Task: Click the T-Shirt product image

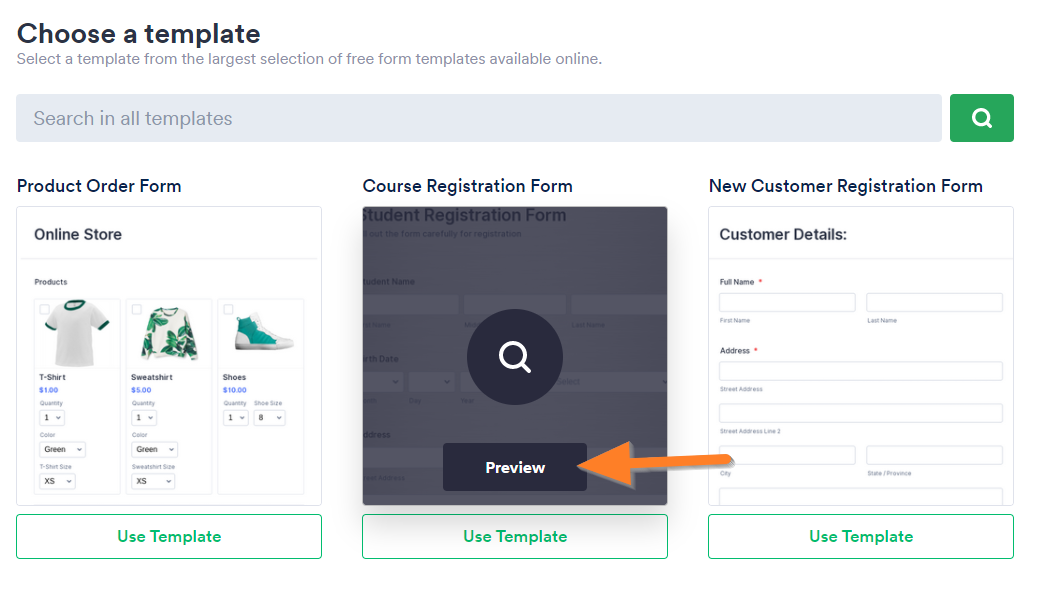Action: pos(77,332)
